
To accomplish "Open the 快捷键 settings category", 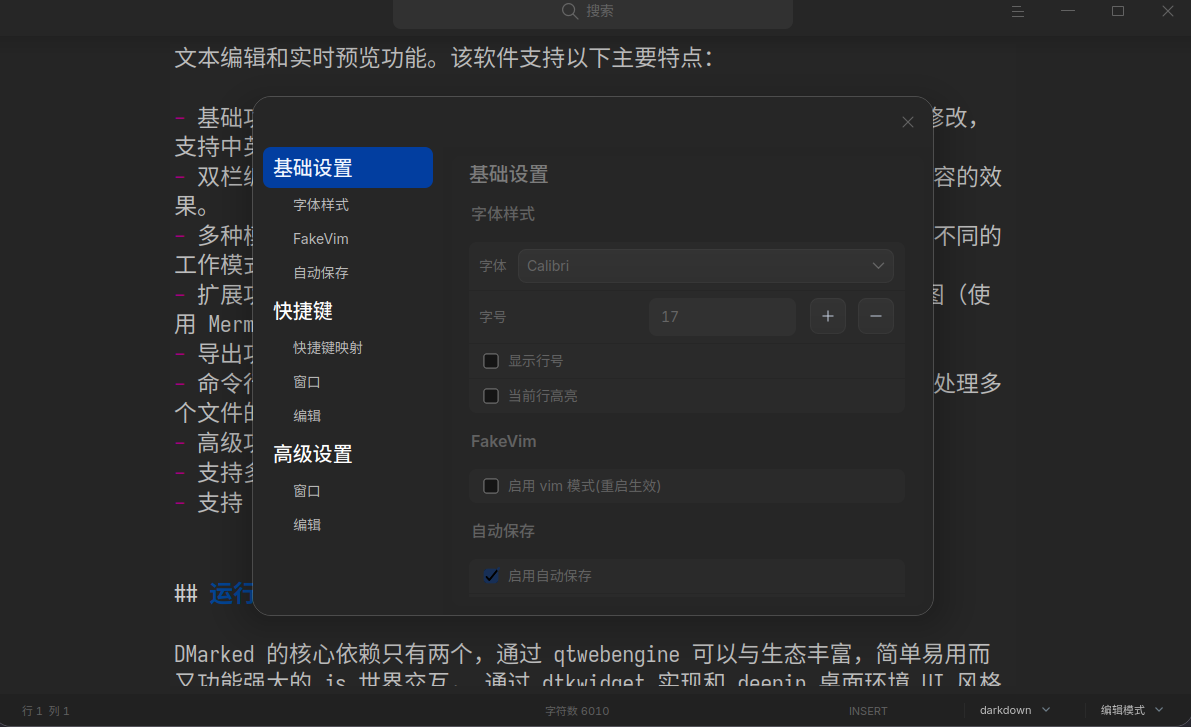I will point(303,311).
